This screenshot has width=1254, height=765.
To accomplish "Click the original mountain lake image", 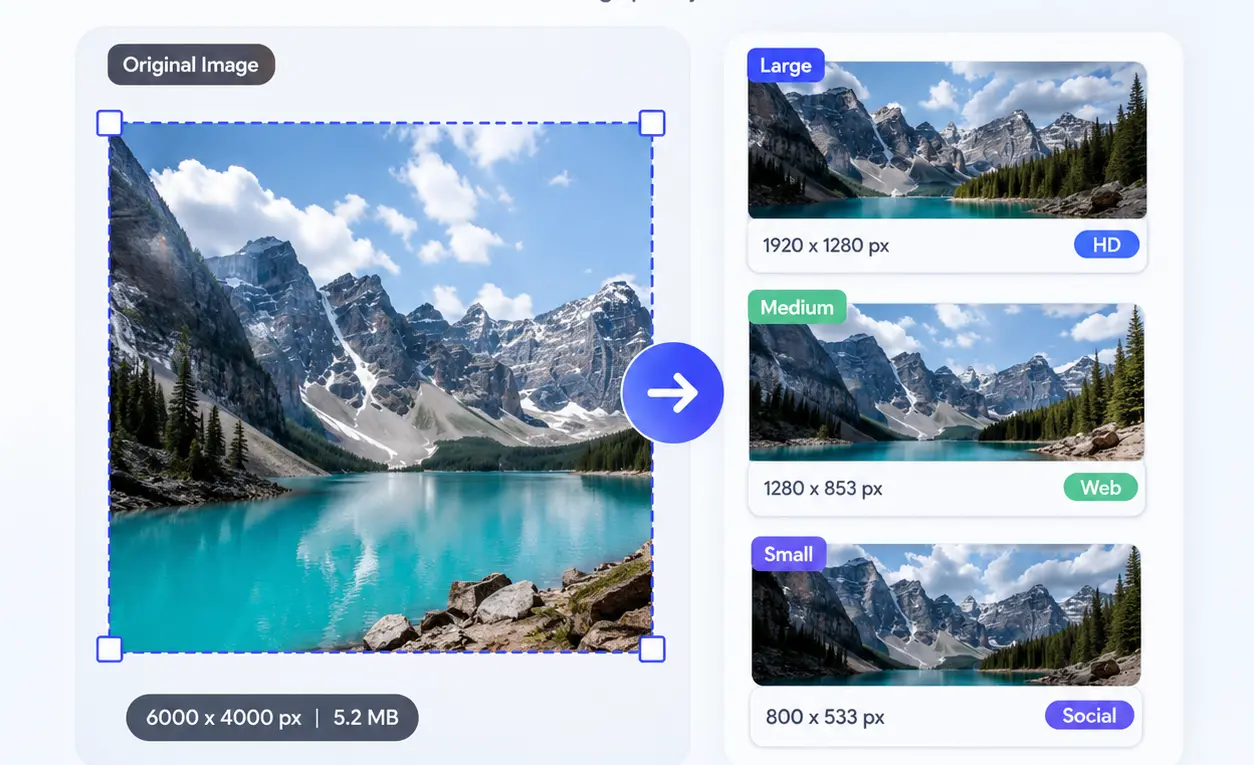I will tap(380, 387).
